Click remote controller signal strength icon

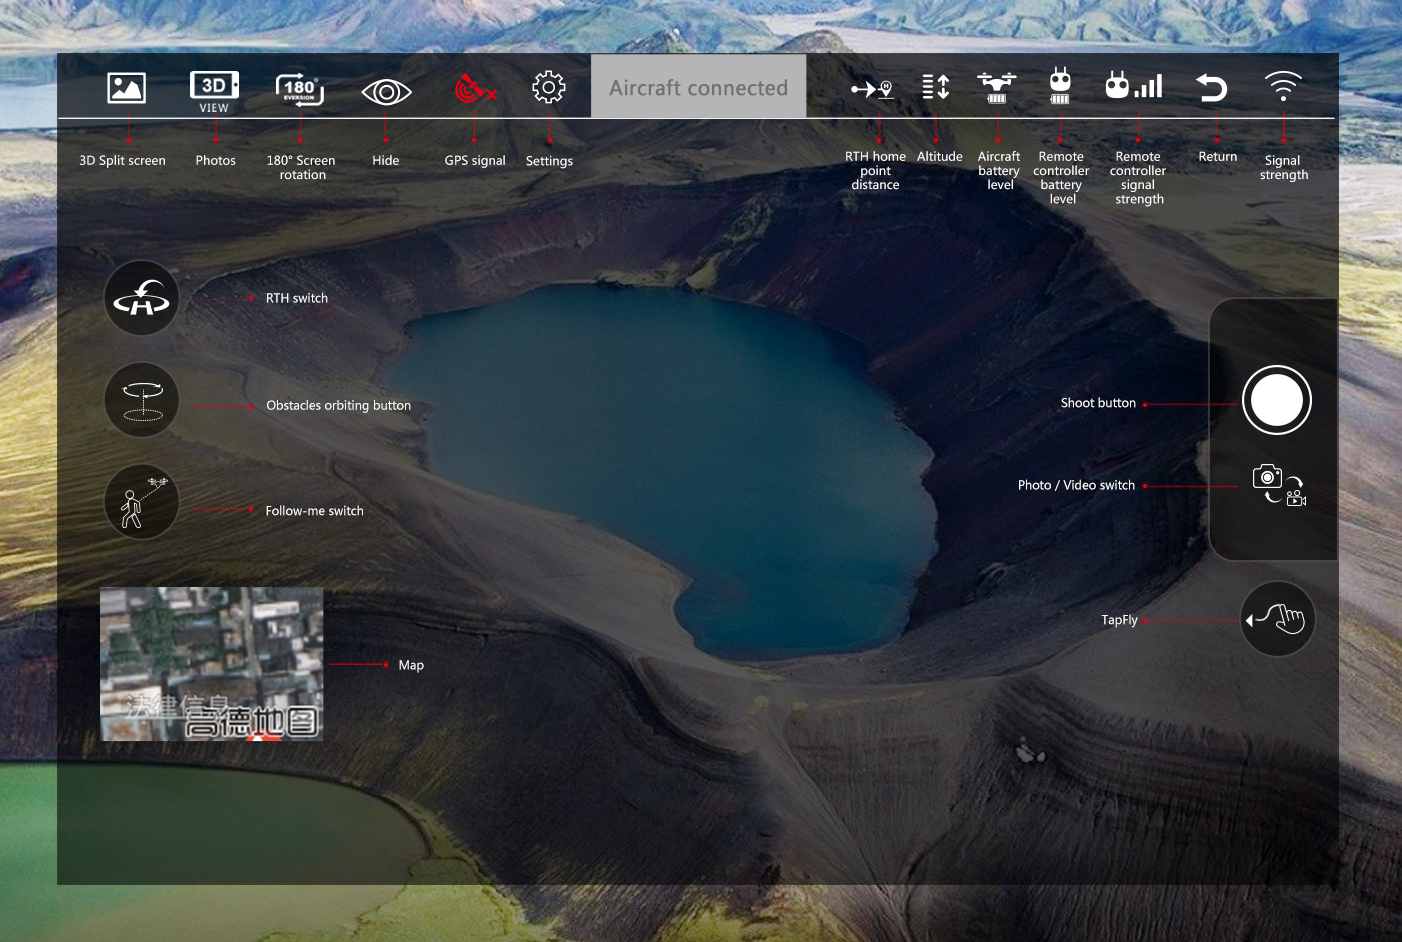pyautogui.click(x=1134, y=85)
